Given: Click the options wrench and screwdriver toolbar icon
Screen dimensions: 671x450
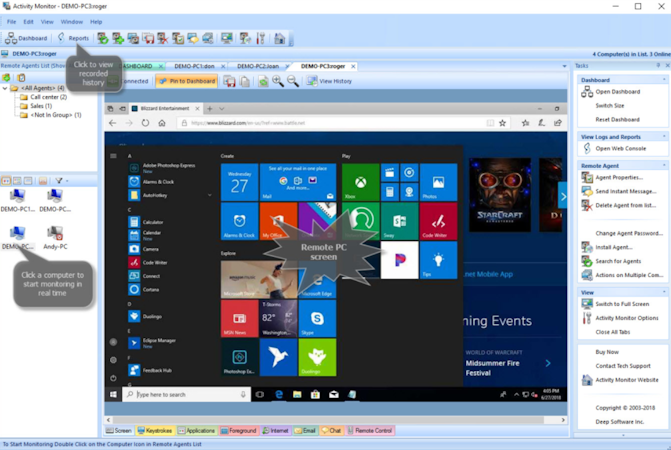Looking at the screenshot, I should (x=261, y=38).
